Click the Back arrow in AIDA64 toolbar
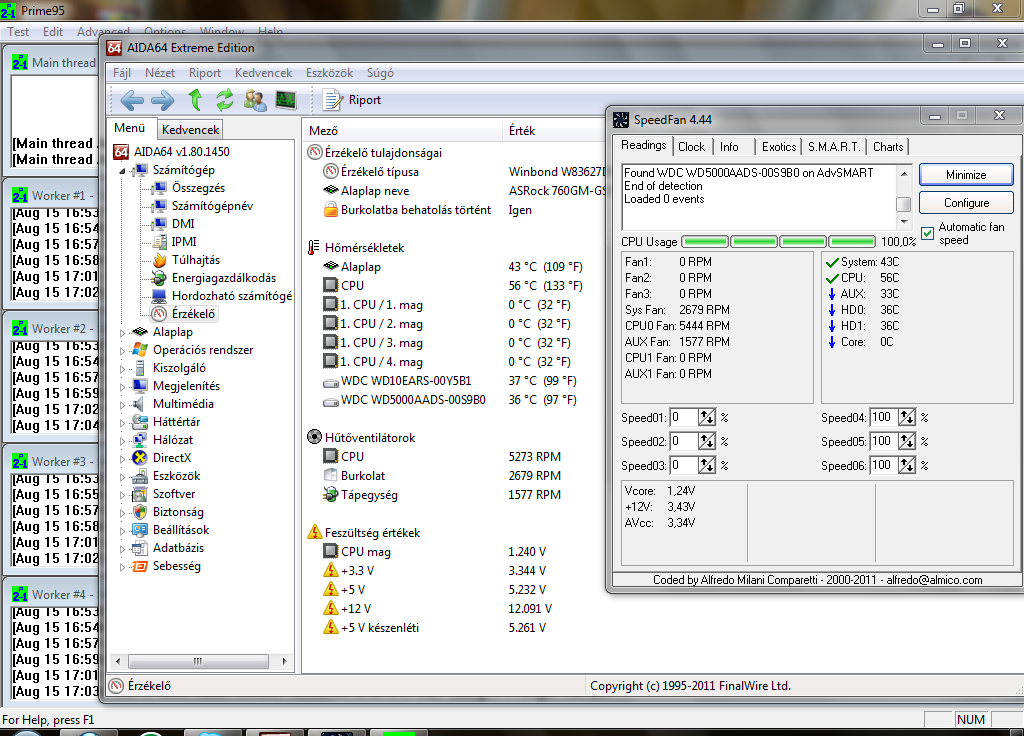The image size is (1024, 736). [133, 100]
